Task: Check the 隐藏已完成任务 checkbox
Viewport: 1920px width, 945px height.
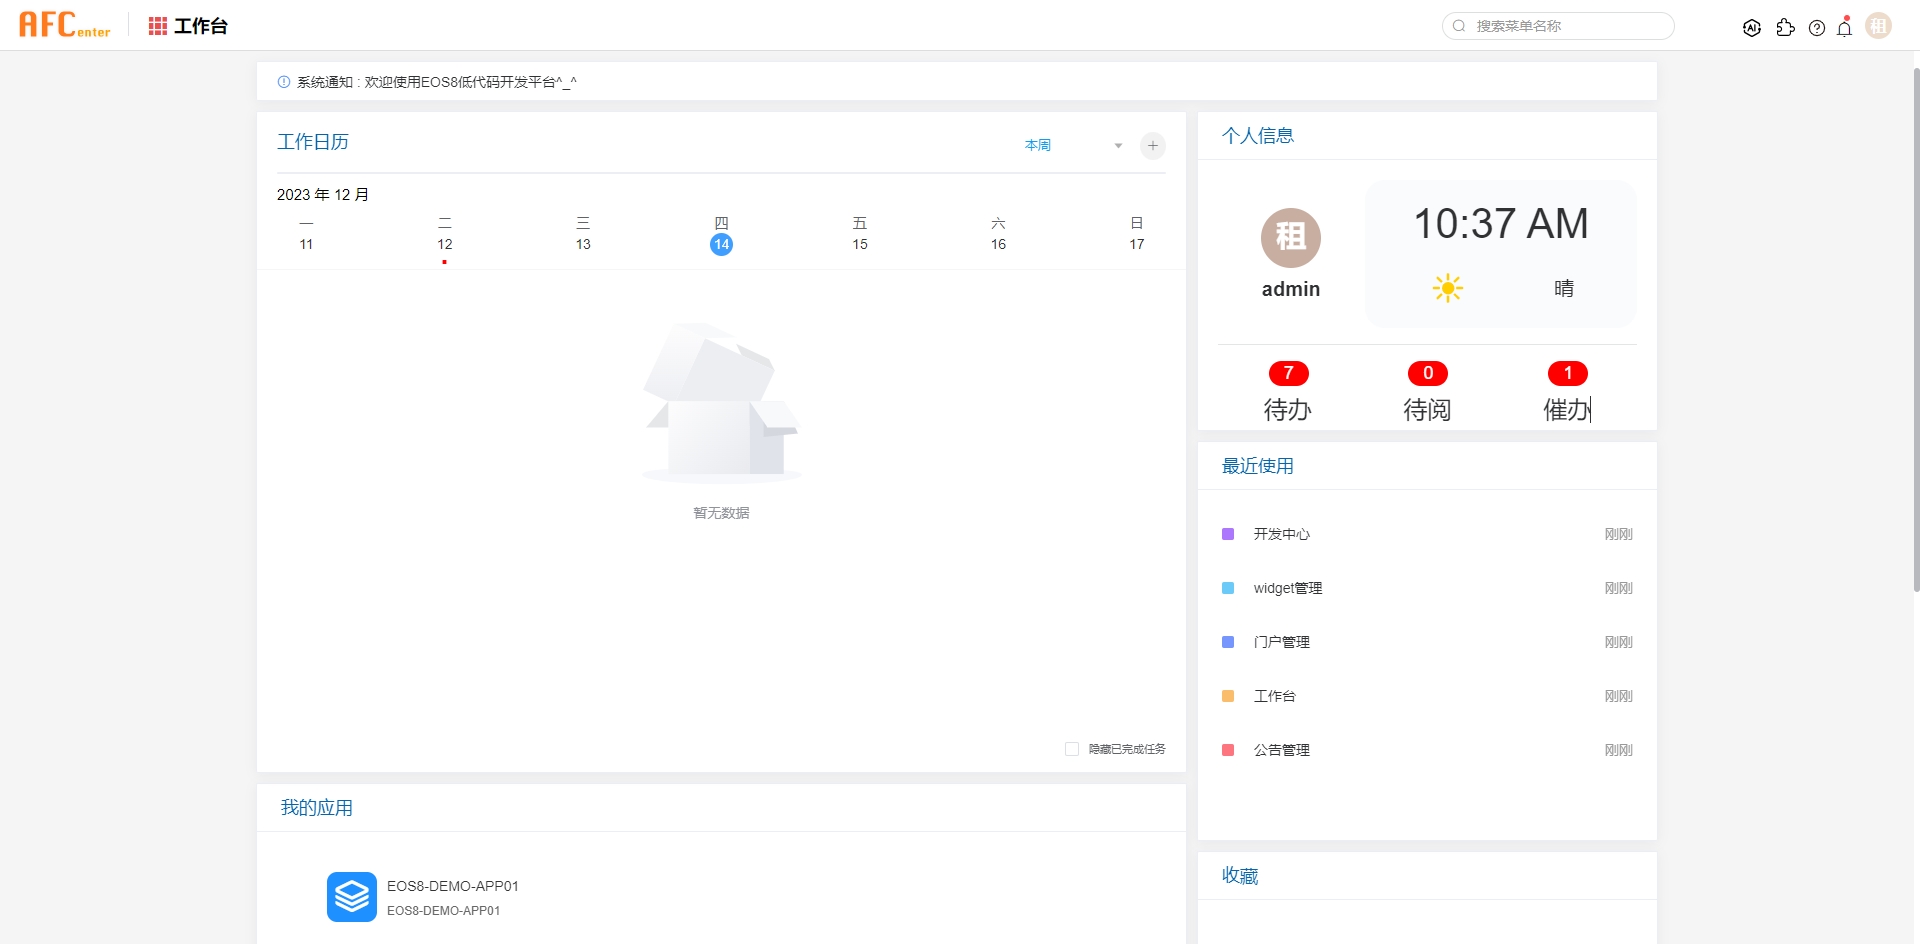Action: click(x=1071, y=748)
